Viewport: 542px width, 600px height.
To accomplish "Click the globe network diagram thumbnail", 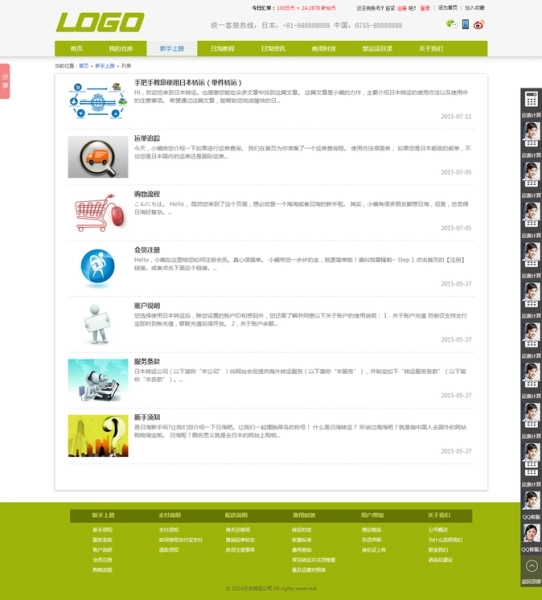I will click(x=98, y=101).
